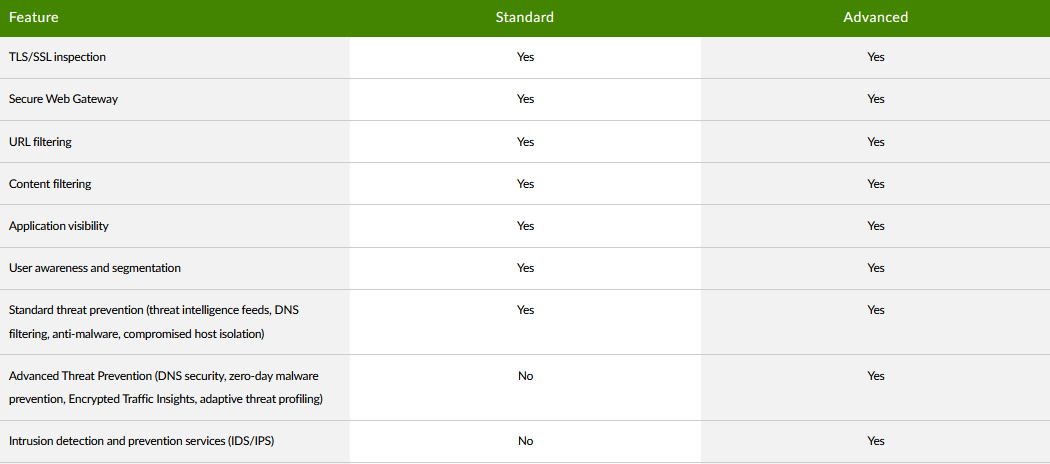The width and height of the screenshot is (1050, 464).
Task: Click Advanced's Yes for IDS/IPS row
Action: pyautogui.click(x=876, y=441)
